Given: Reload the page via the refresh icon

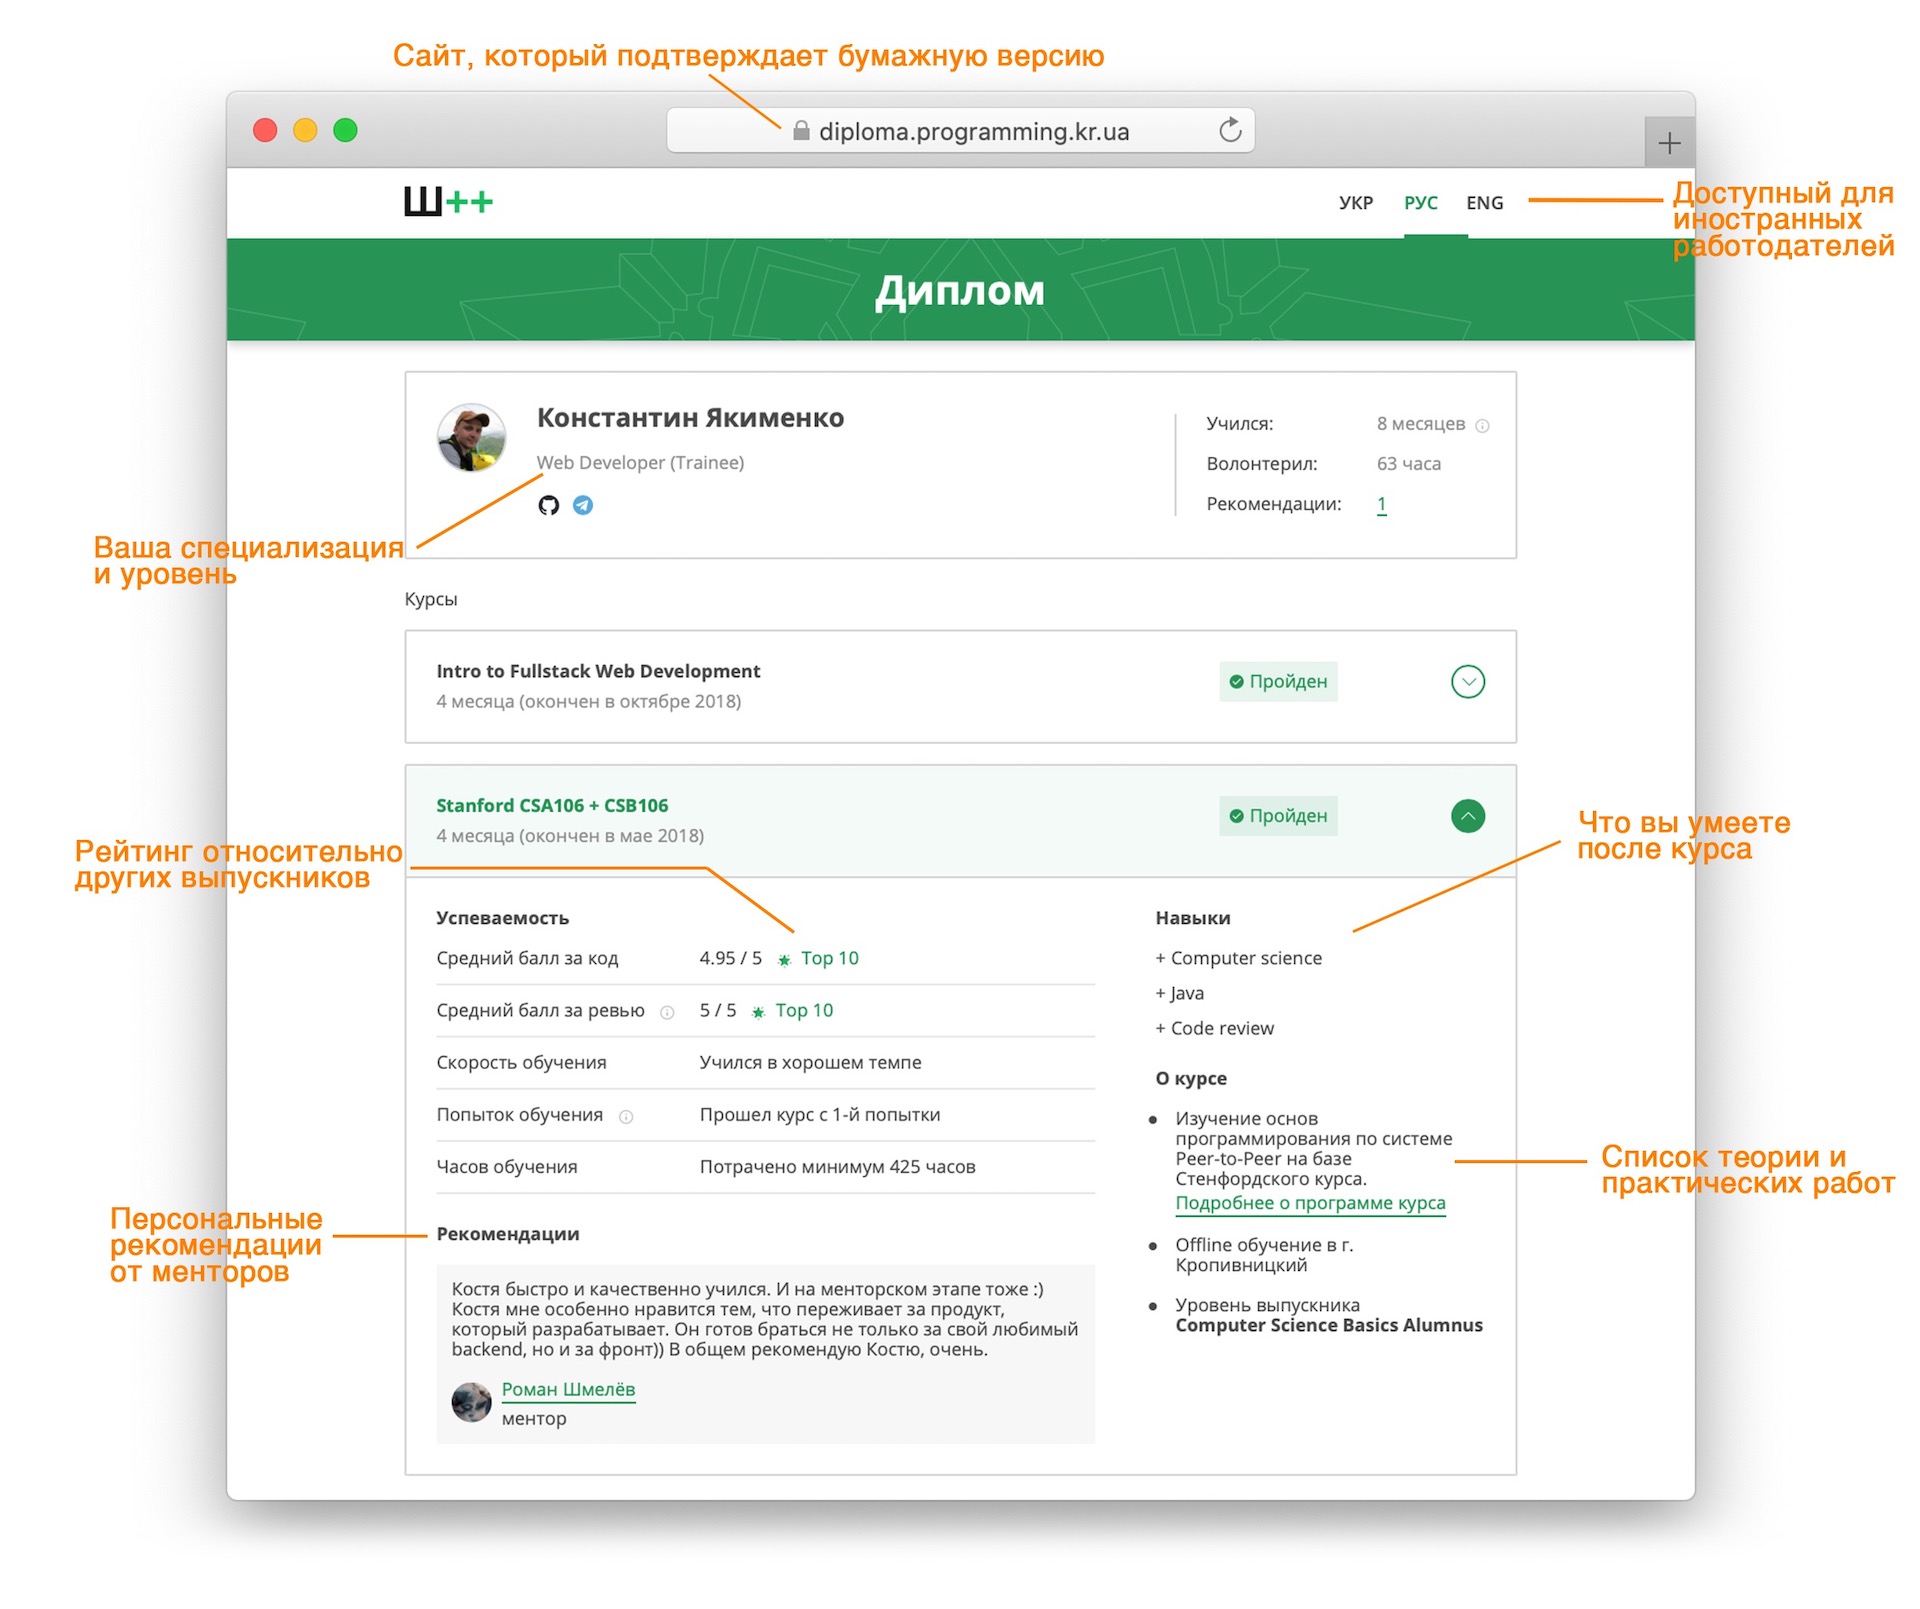Looking at the screenshot, I should coord(1230,130).
